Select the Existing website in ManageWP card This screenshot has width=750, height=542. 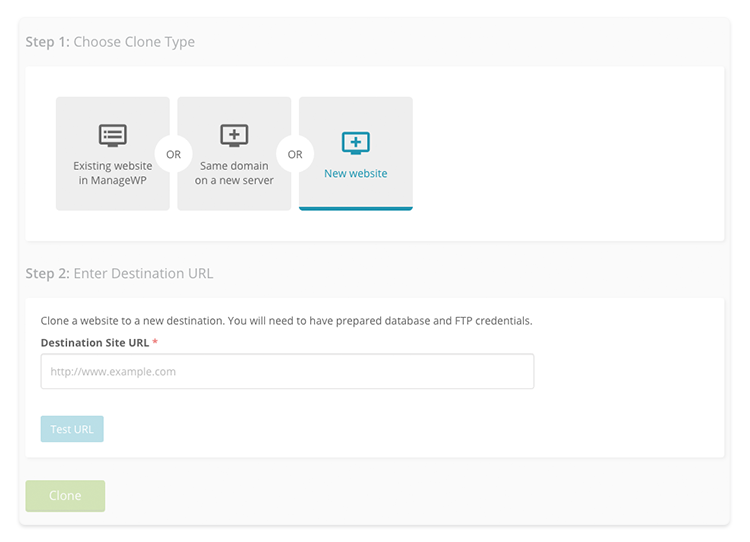click(x=112, y=154)
